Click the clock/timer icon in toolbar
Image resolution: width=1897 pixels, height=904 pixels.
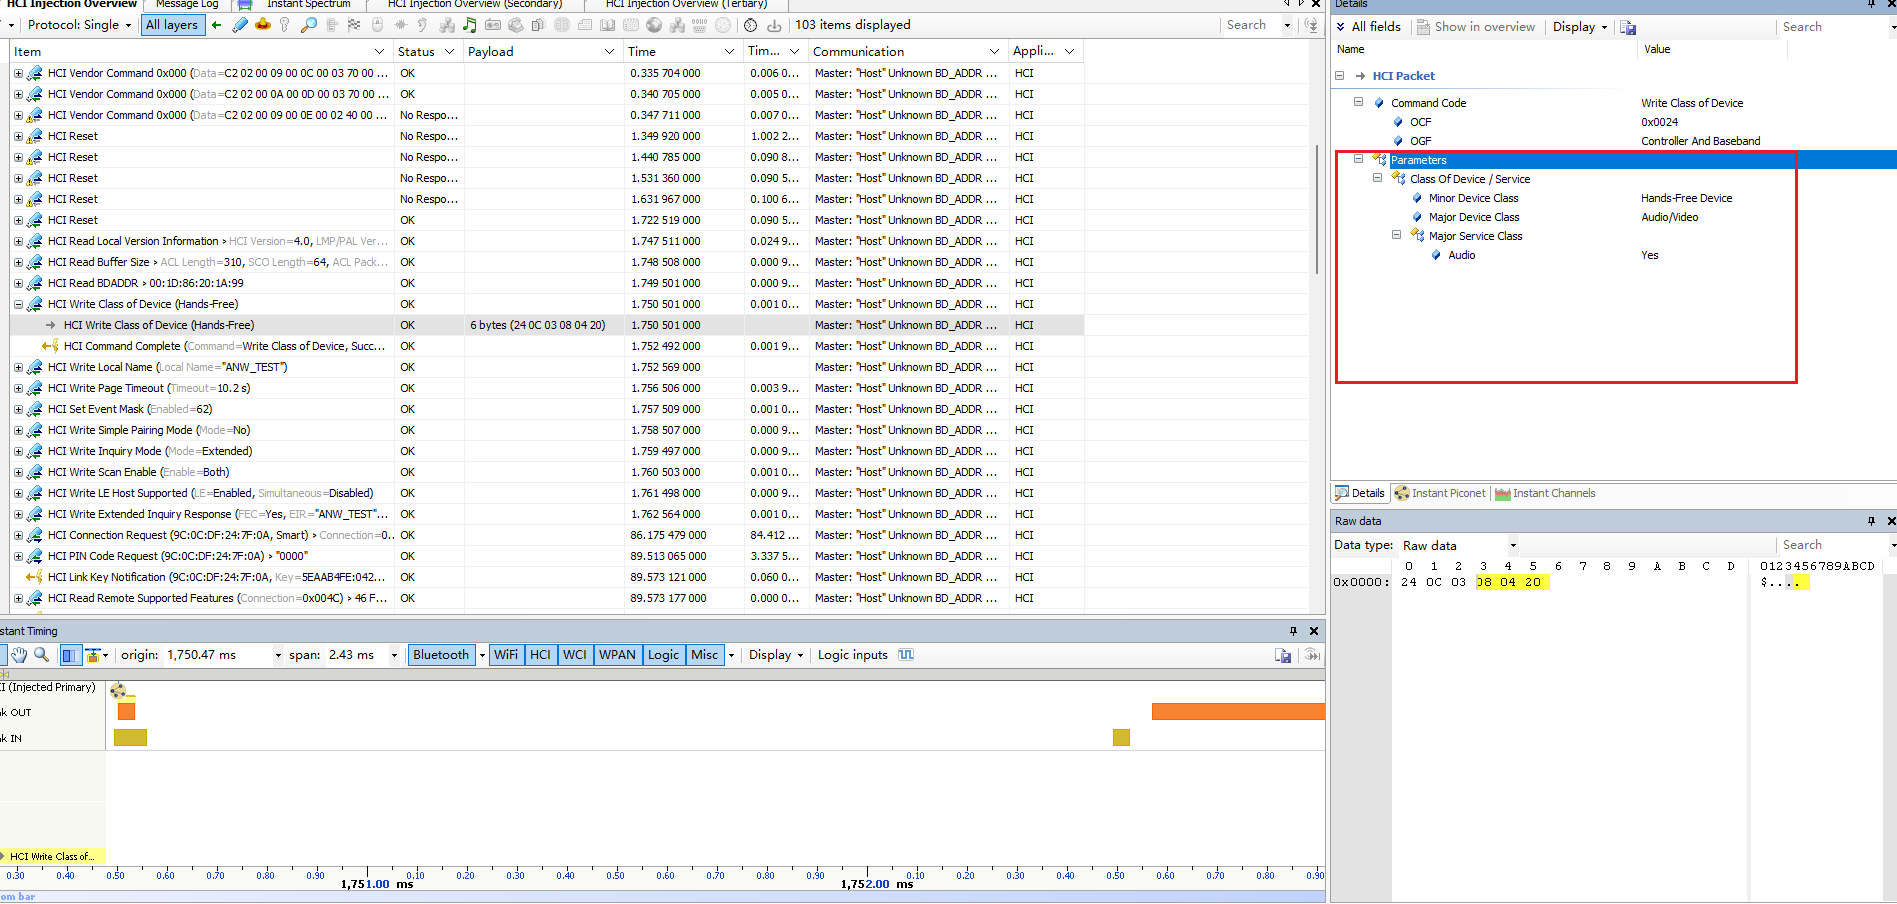click(x=751, y=25)
